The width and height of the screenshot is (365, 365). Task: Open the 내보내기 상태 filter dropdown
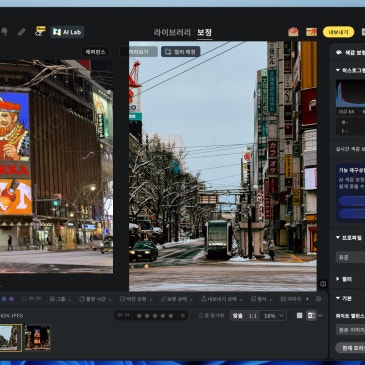coord(221,299)
